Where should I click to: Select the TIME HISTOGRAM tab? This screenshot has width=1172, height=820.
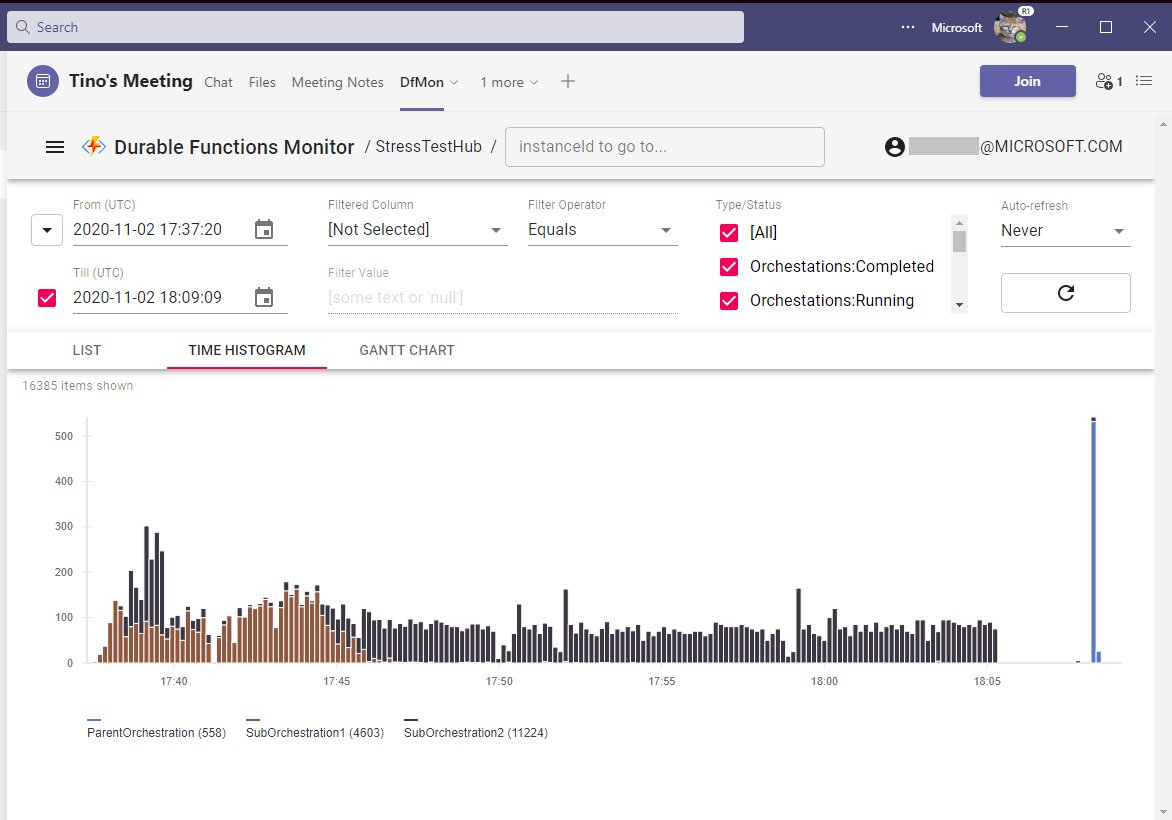pos(247,350)
